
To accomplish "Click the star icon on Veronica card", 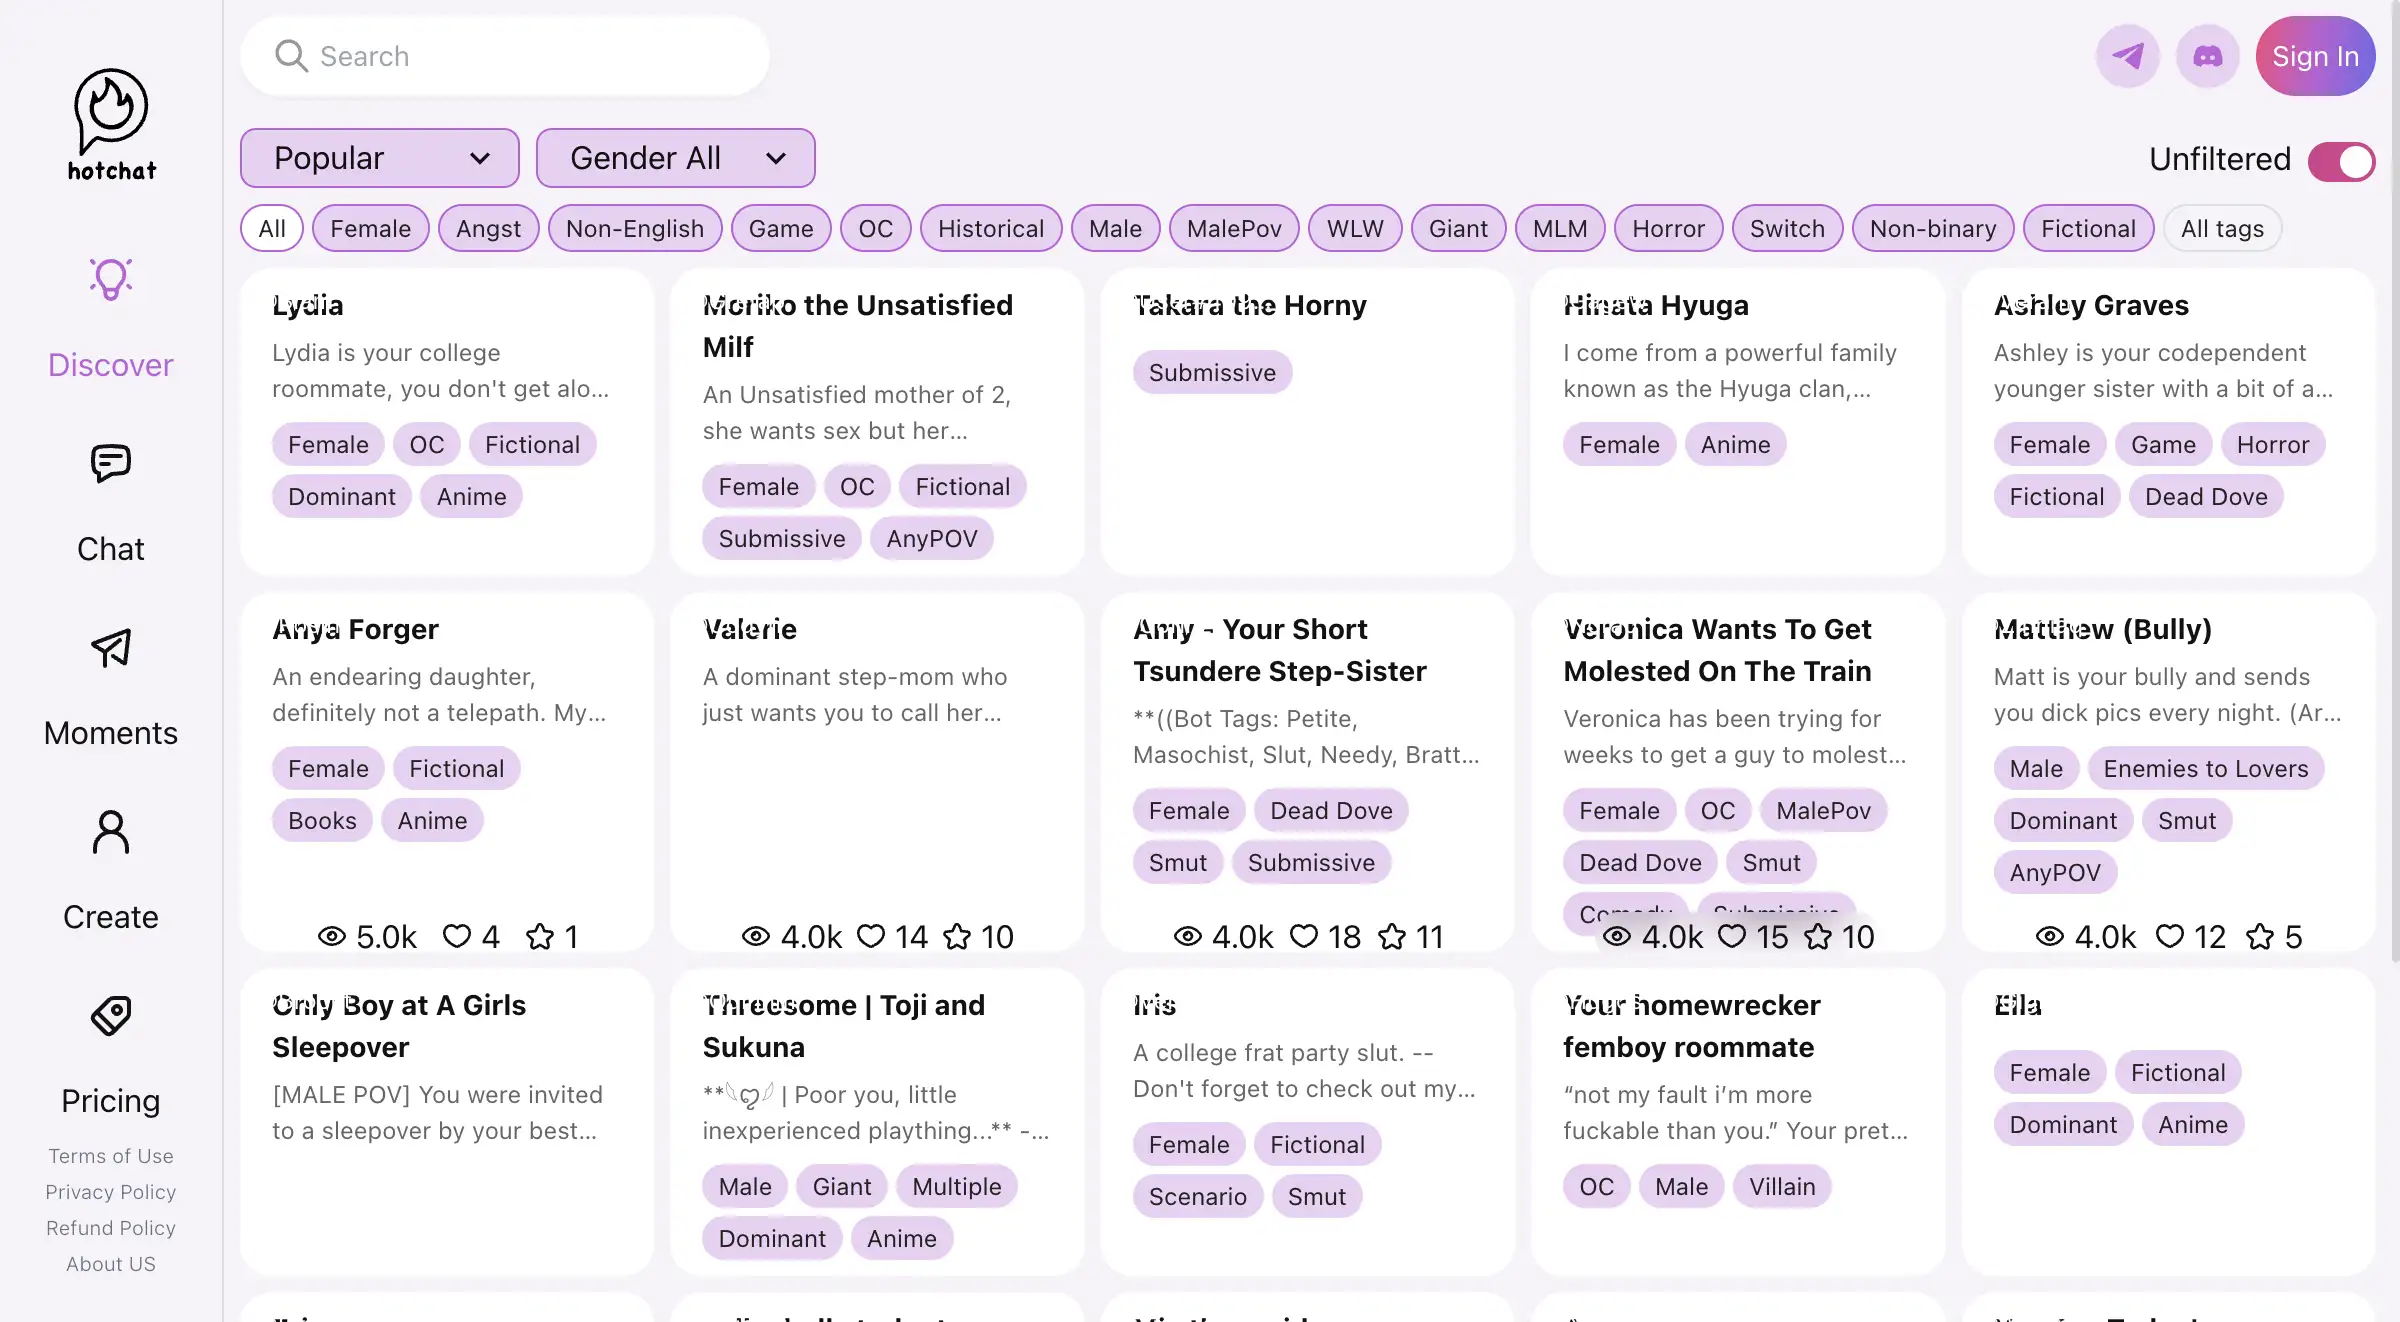I will (x=1818, y=936).
